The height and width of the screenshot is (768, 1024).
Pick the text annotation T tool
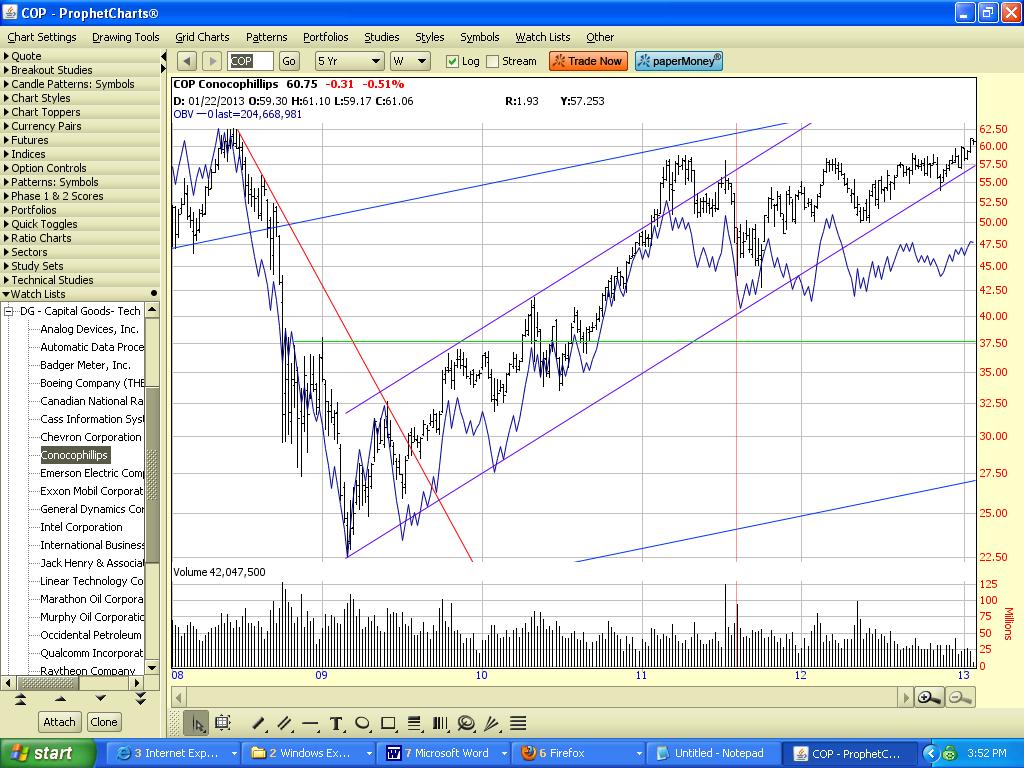click(x=336, y=724)
